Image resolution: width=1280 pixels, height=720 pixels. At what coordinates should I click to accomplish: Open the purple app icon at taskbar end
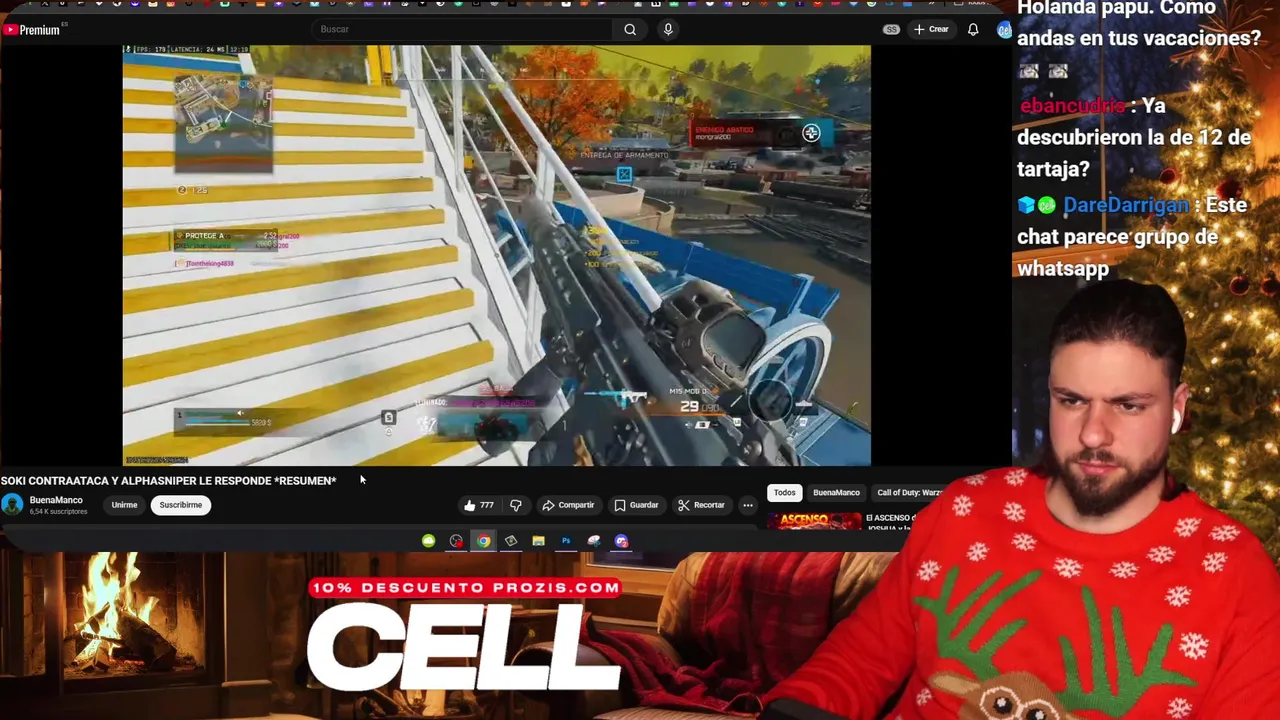621,541
